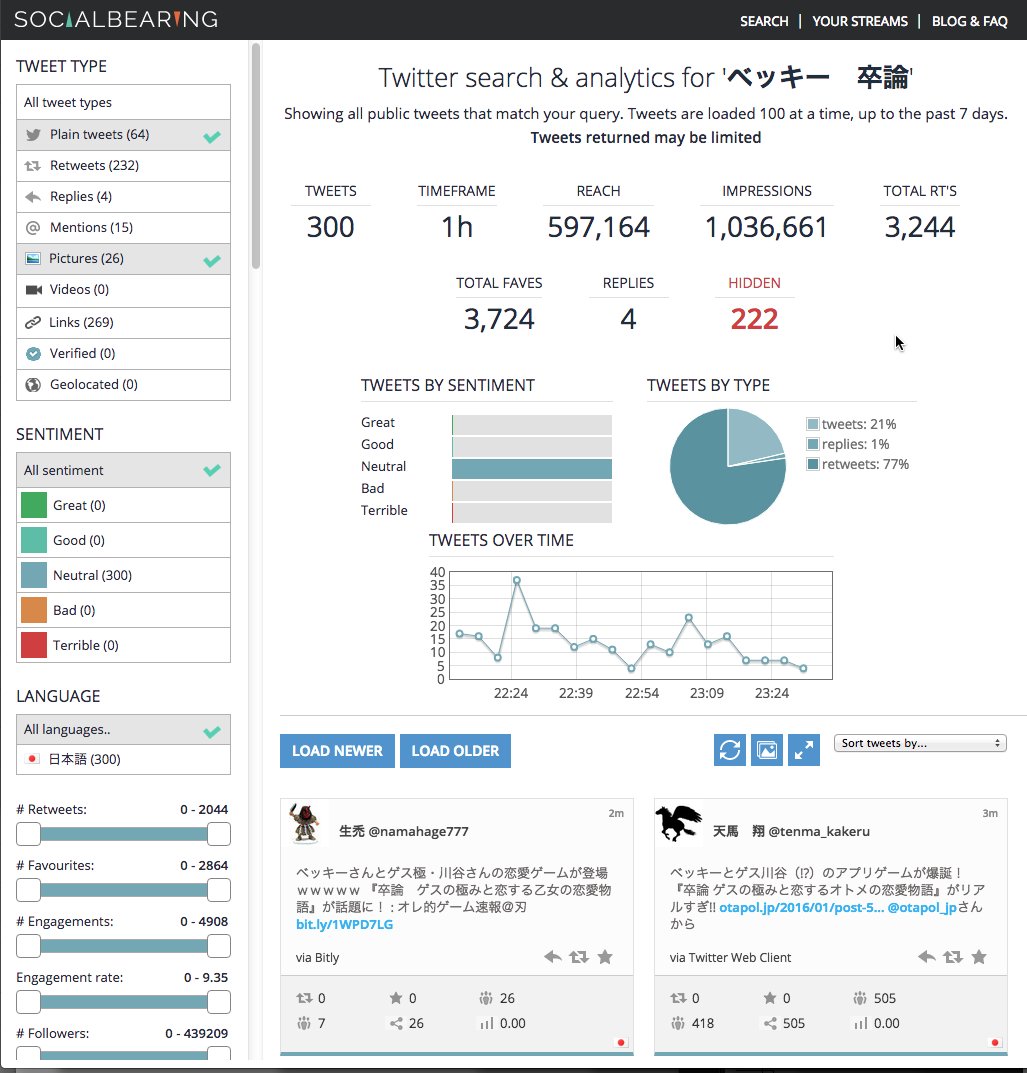Click reply arrow on namahage777 tweet
1027x1073 pixels.
[553, 957]
